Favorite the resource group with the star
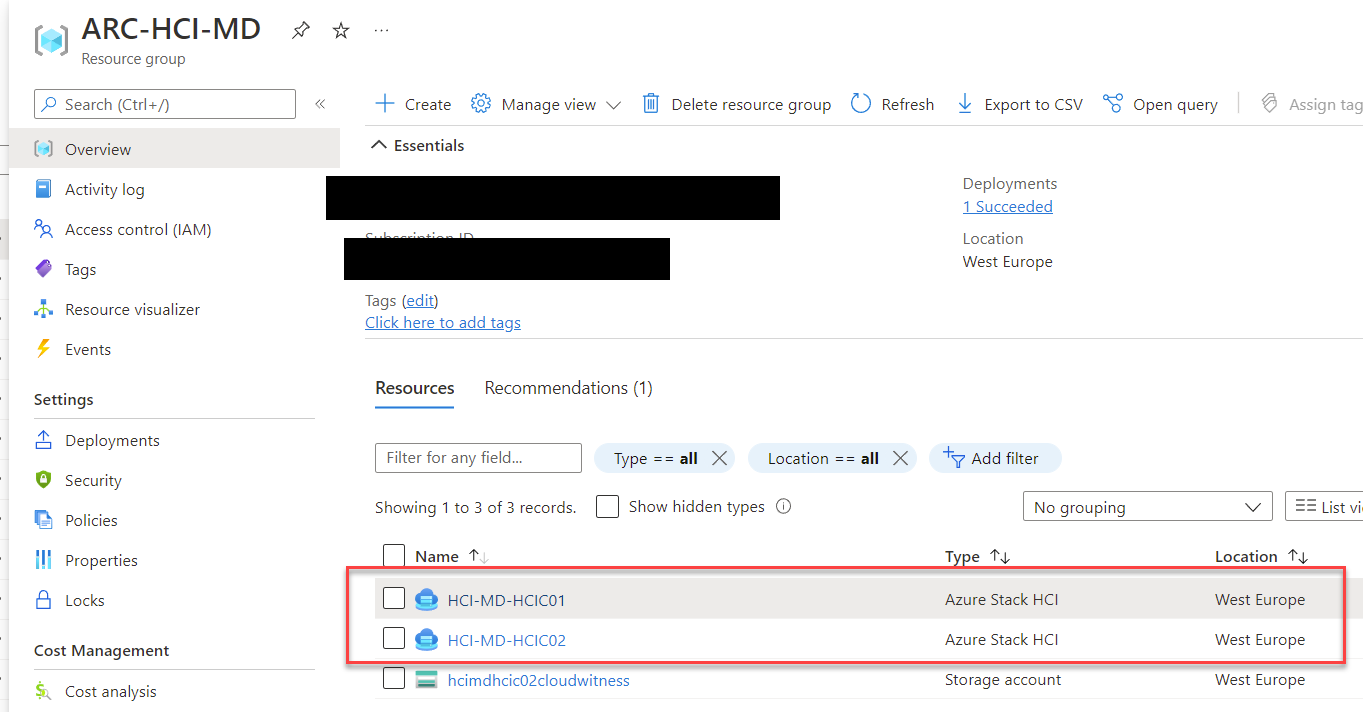 click(341, 31)
